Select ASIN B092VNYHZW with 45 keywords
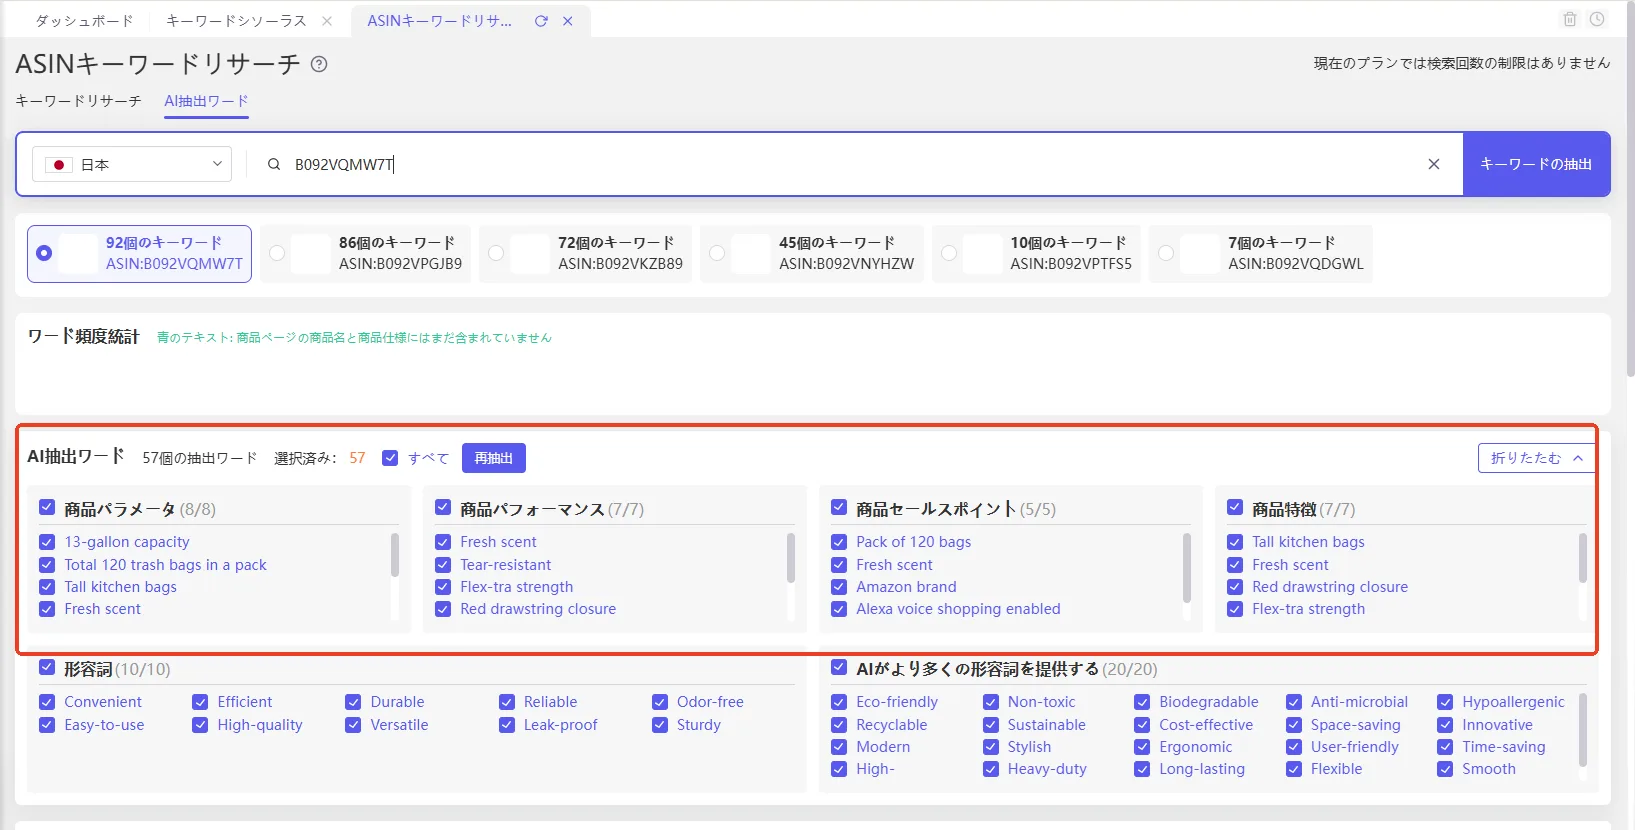The image size is (1635, 830). tap(812, 254)
